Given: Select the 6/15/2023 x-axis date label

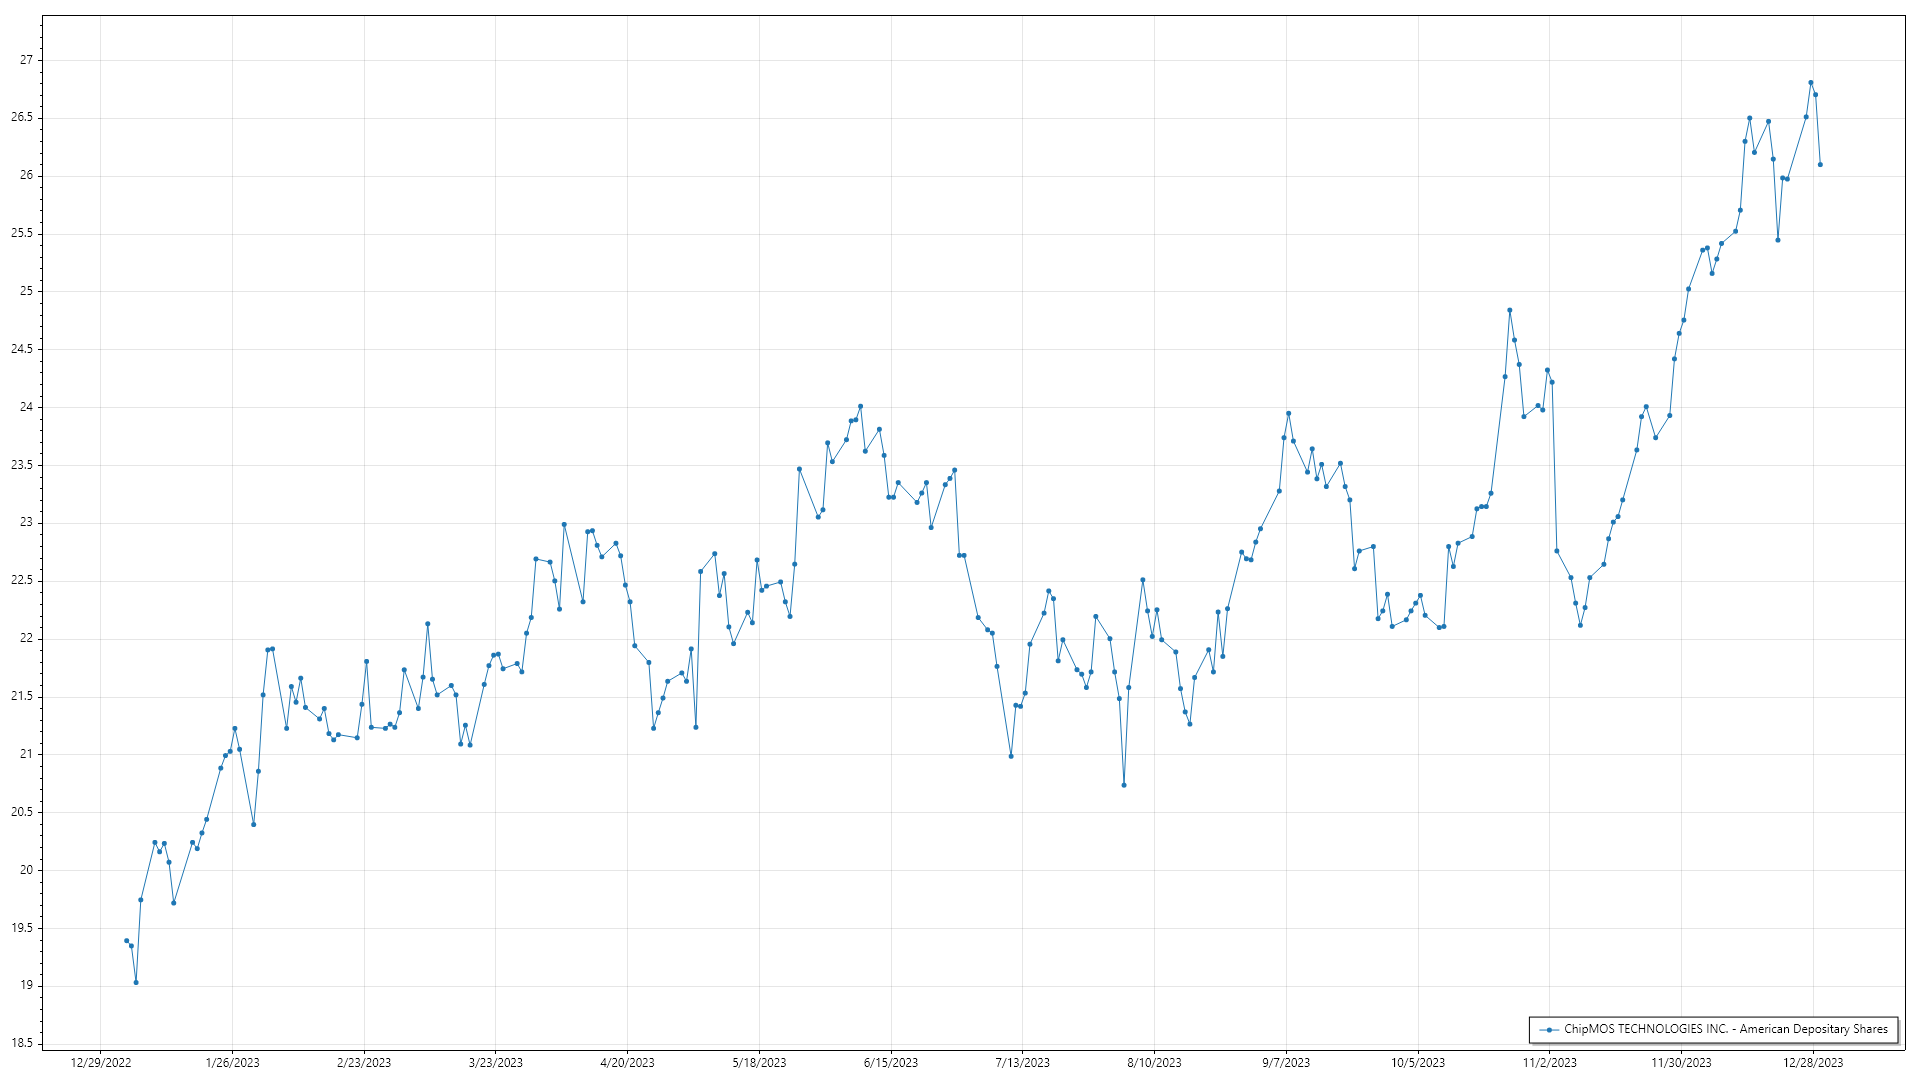Looking at the screenshot, I should [891, 1063].
